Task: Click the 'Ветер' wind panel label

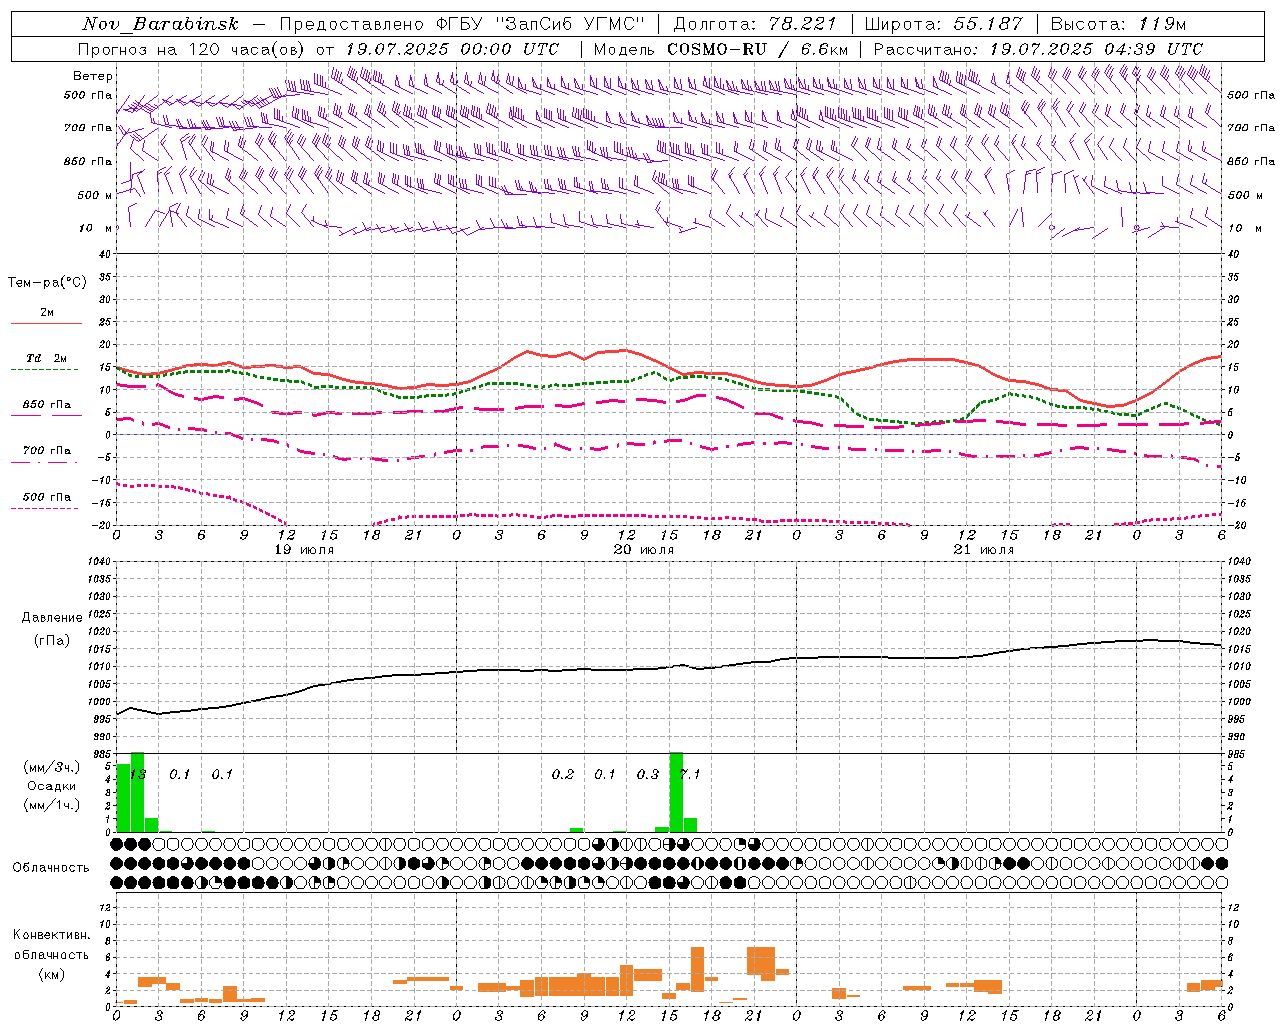Action: (93, 76)
